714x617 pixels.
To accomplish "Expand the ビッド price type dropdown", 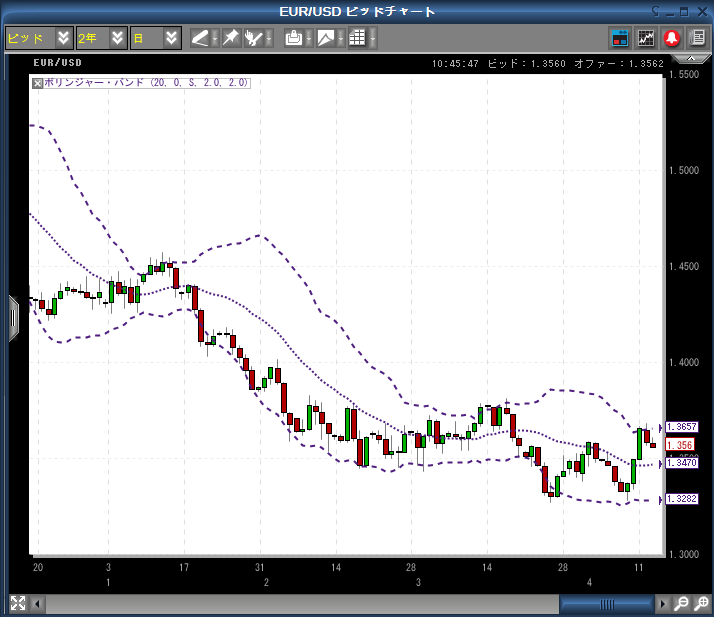I will click(64, 38).
